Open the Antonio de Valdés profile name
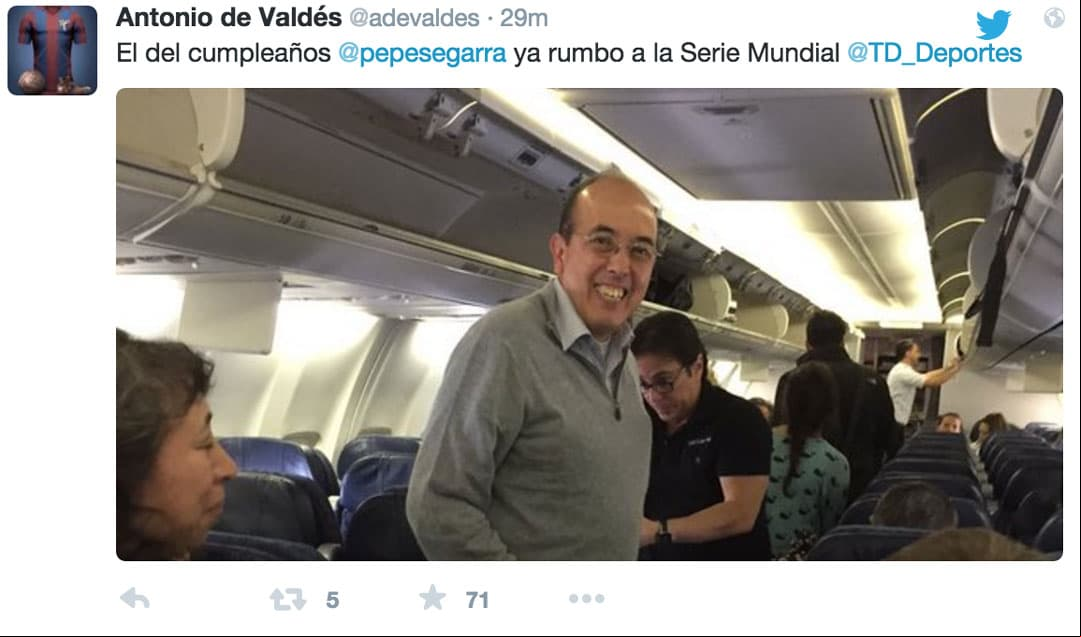 pos(229,17)
